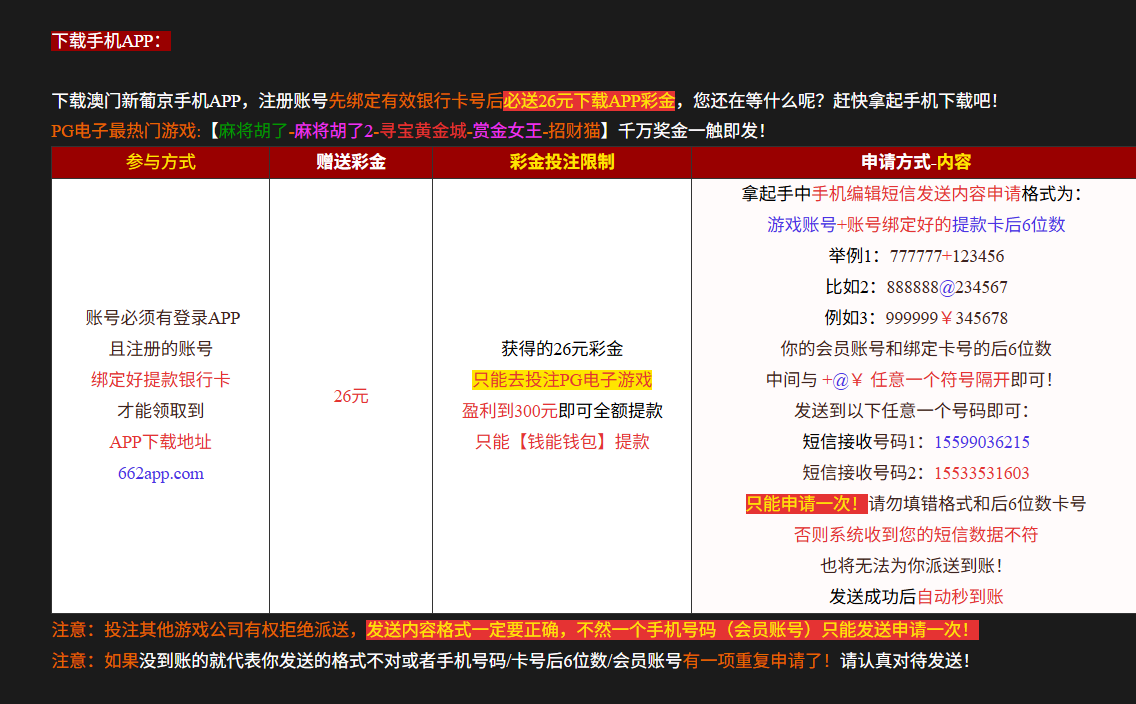The image size is (1136, 704).
Task: Click SMS number 15533531603
Action: tap(982, 473)
